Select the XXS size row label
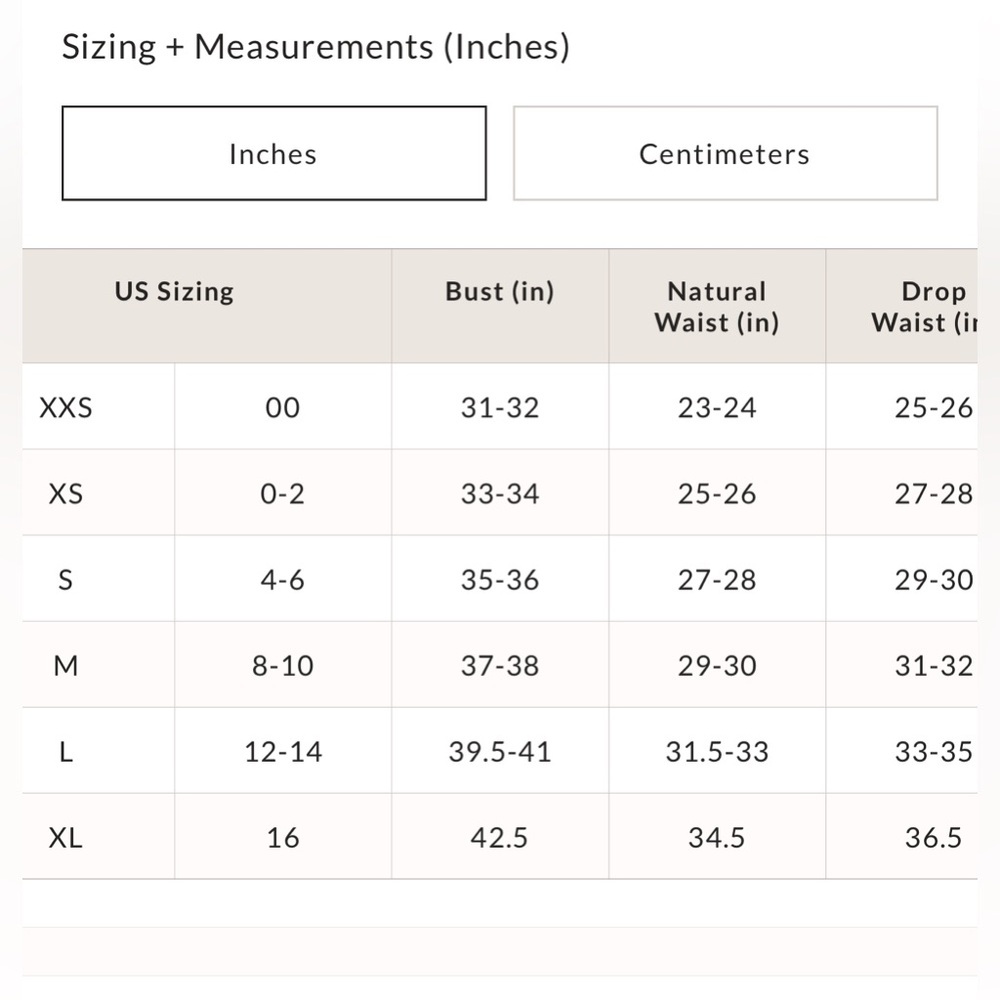 pyautogui.click(x=66, y=408)
